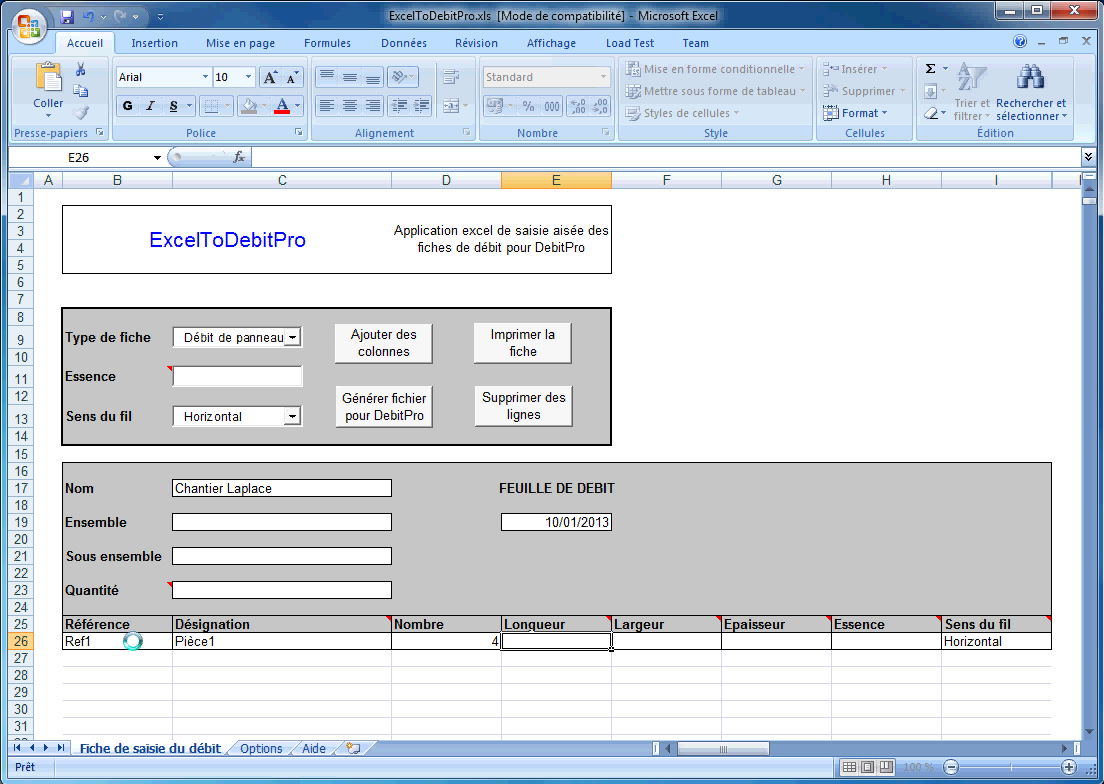Open the Office button menu

[28, 27]
